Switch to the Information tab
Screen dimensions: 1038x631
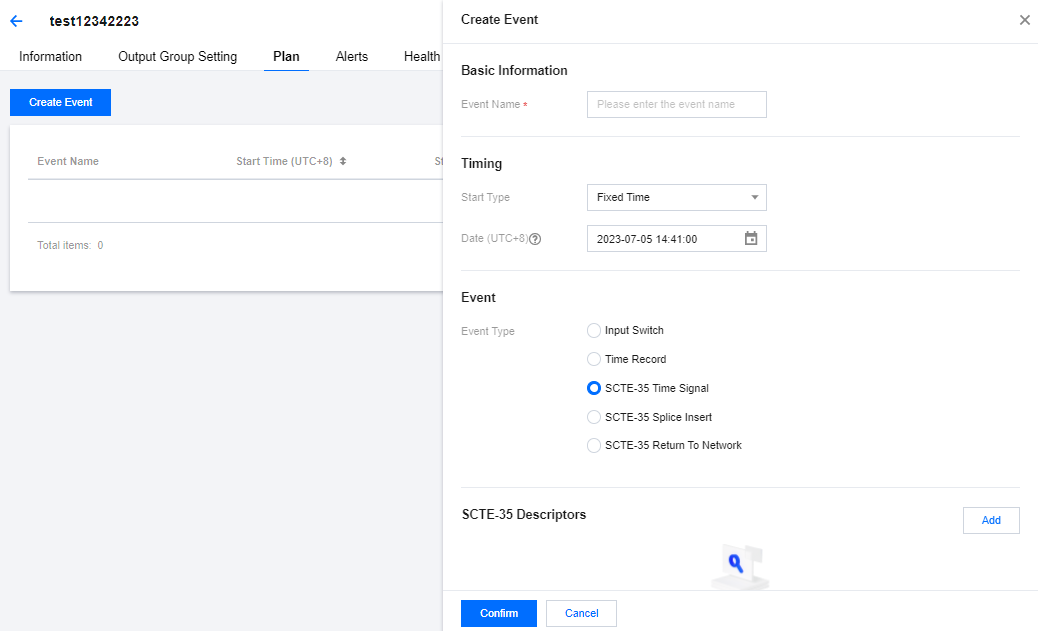tap(50, 57)
